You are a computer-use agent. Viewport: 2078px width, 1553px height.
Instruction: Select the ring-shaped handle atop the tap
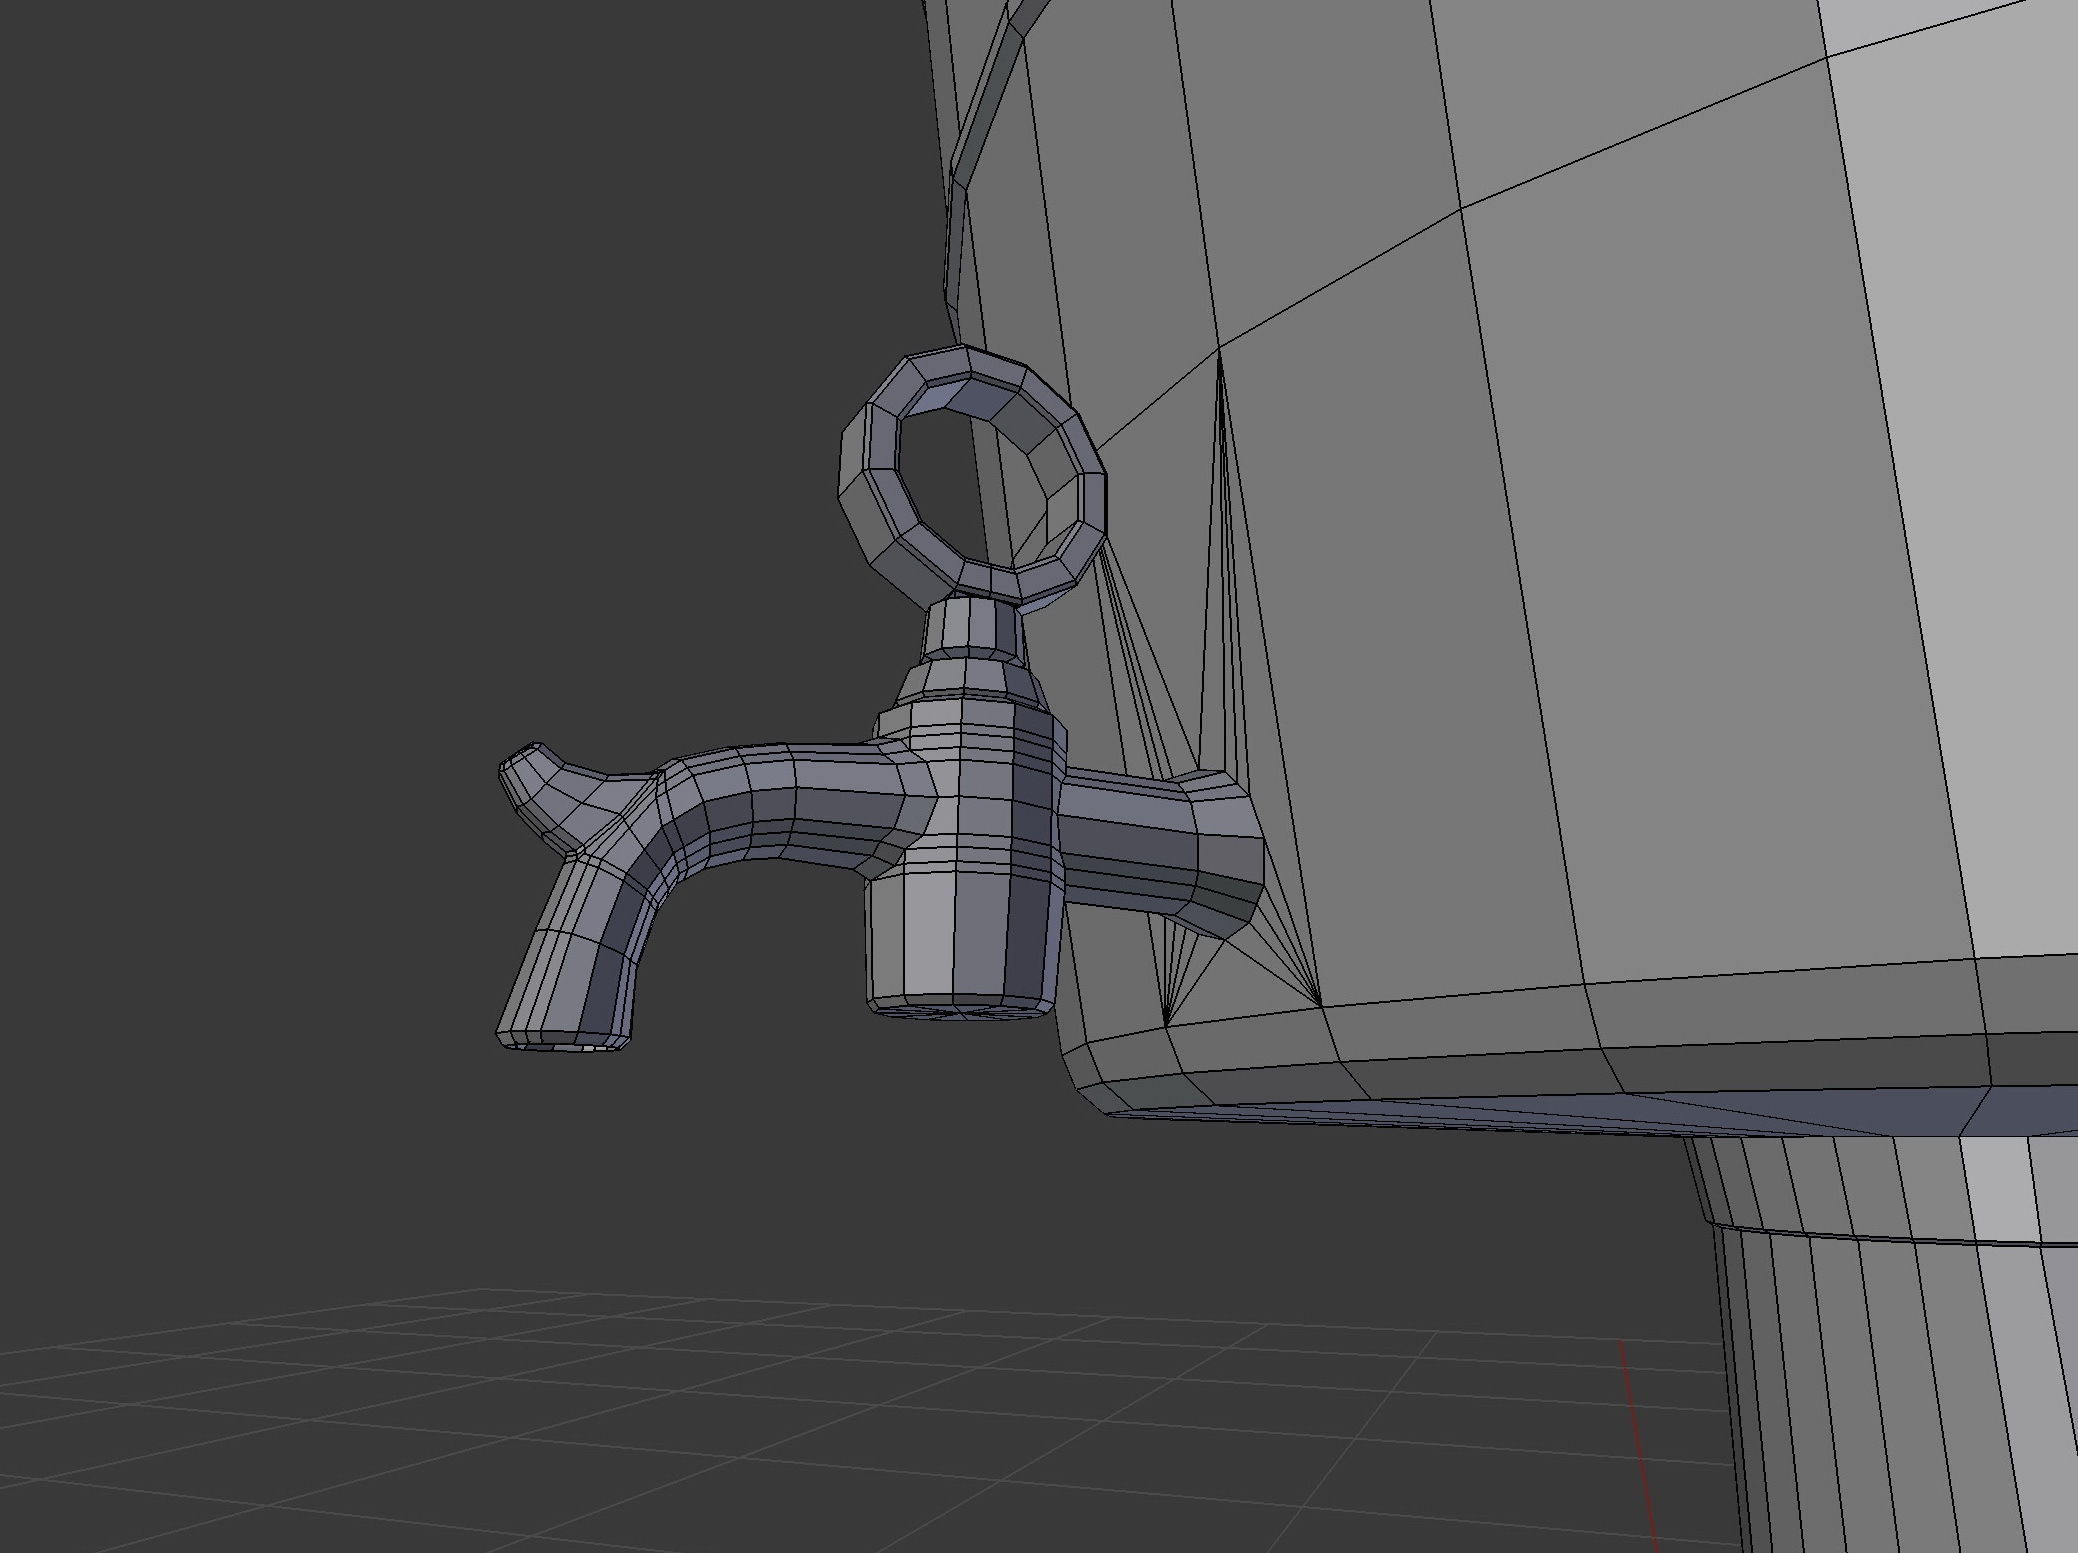[x=972, y=478]
